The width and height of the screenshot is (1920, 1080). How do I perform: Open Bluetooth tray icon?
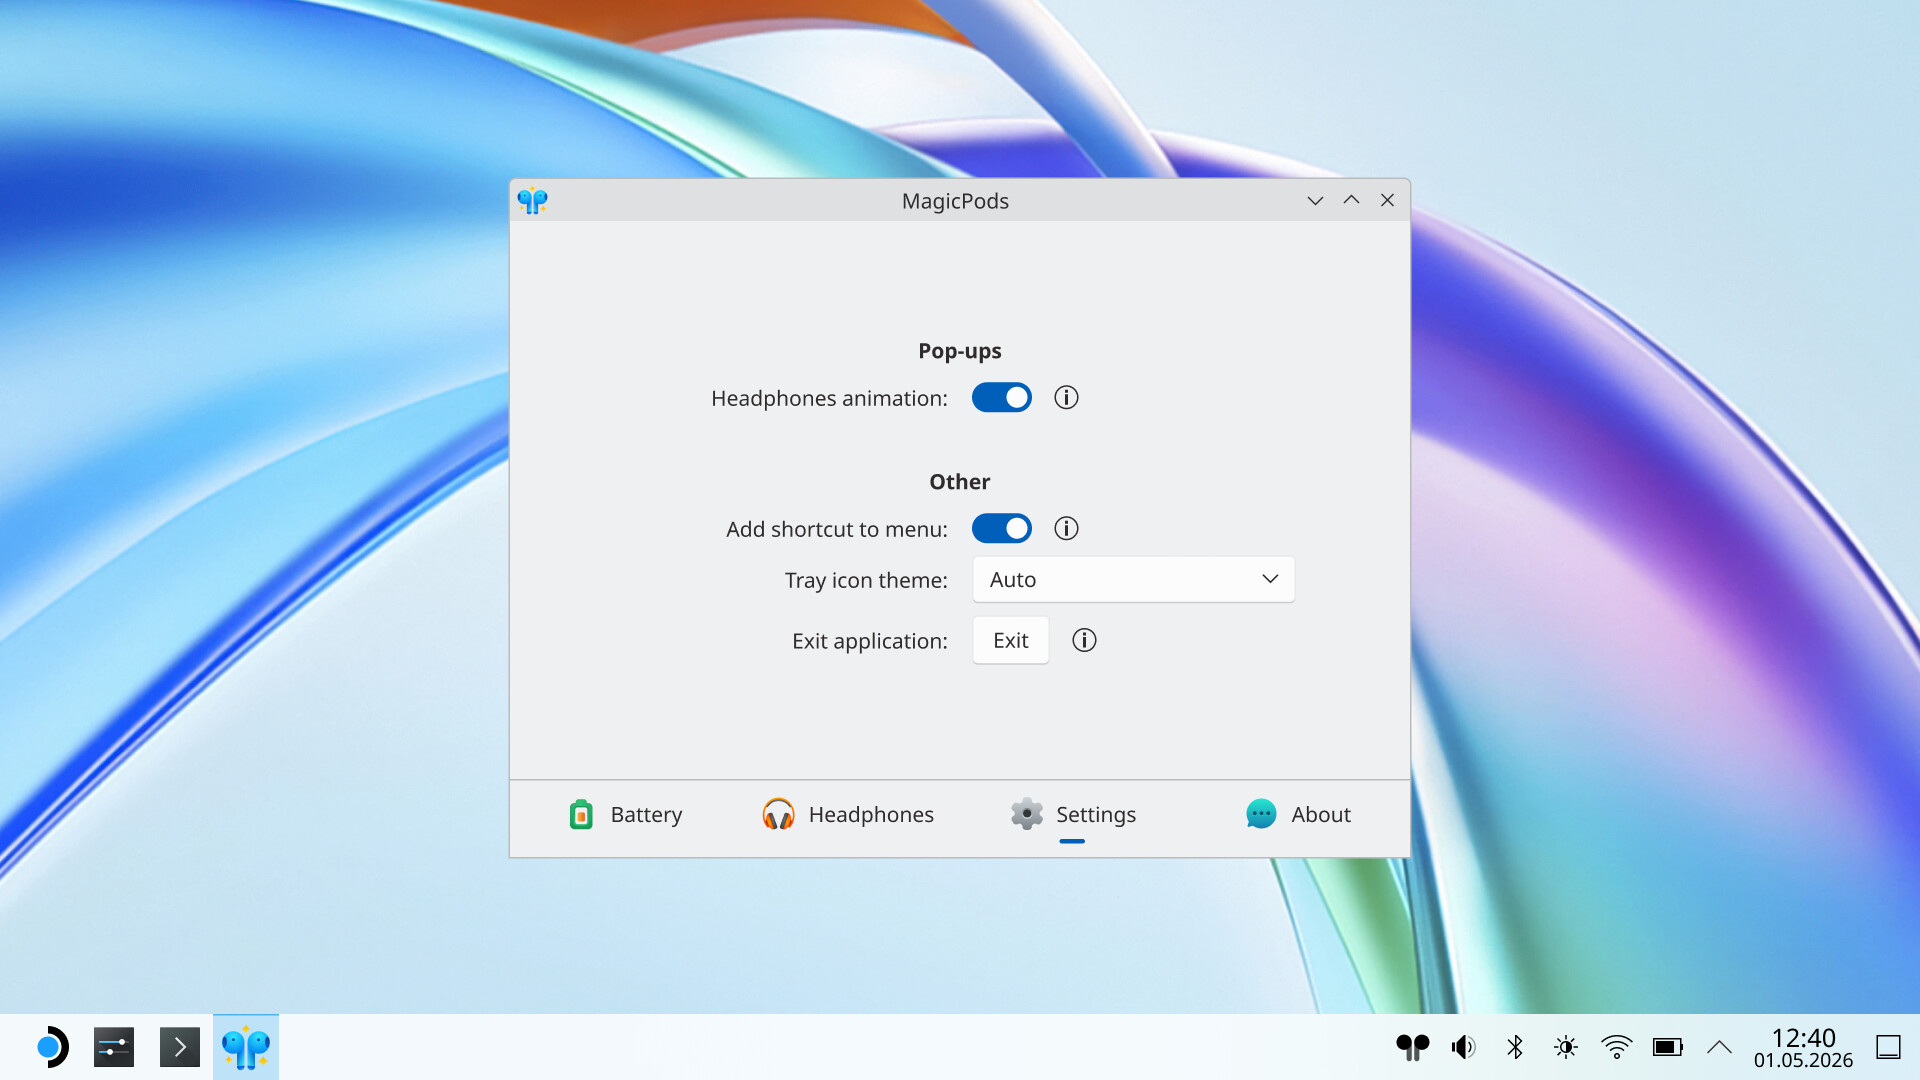1515,1047
